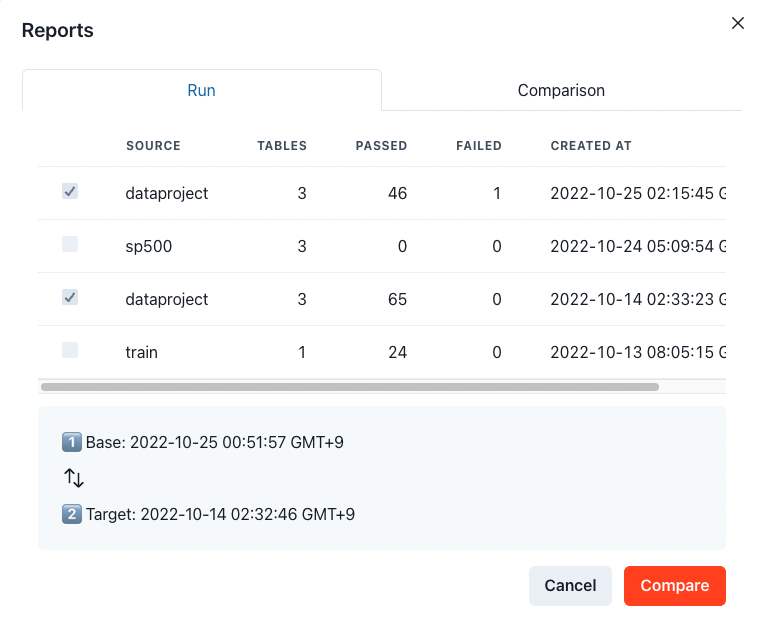
Task: Click the orange Compare button
Action: click(x=675, y=586)
